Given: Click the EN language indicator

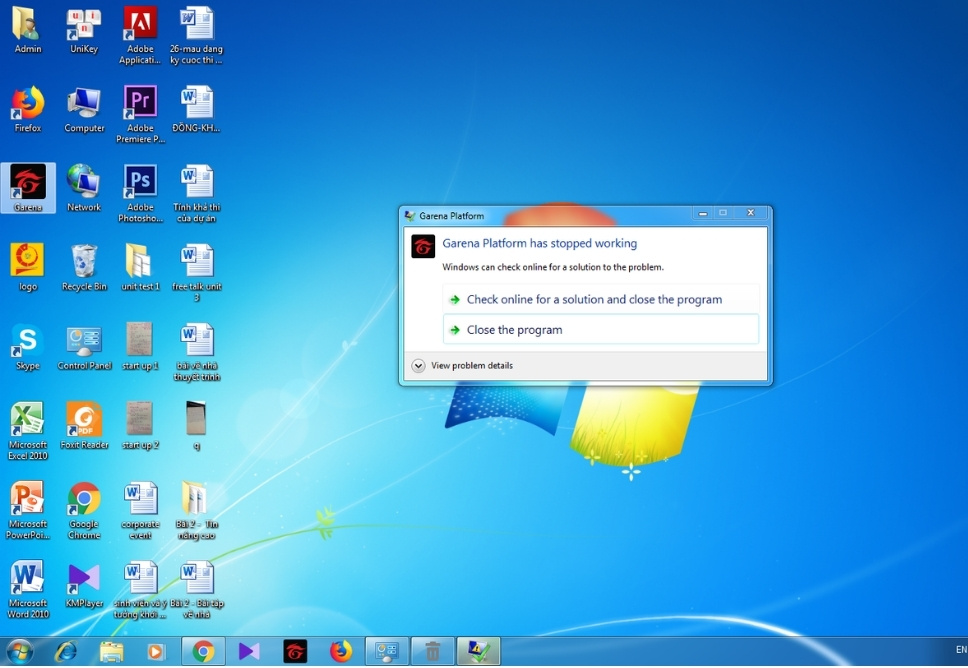Looking at the screenshot, I should (x=961, y=649).
